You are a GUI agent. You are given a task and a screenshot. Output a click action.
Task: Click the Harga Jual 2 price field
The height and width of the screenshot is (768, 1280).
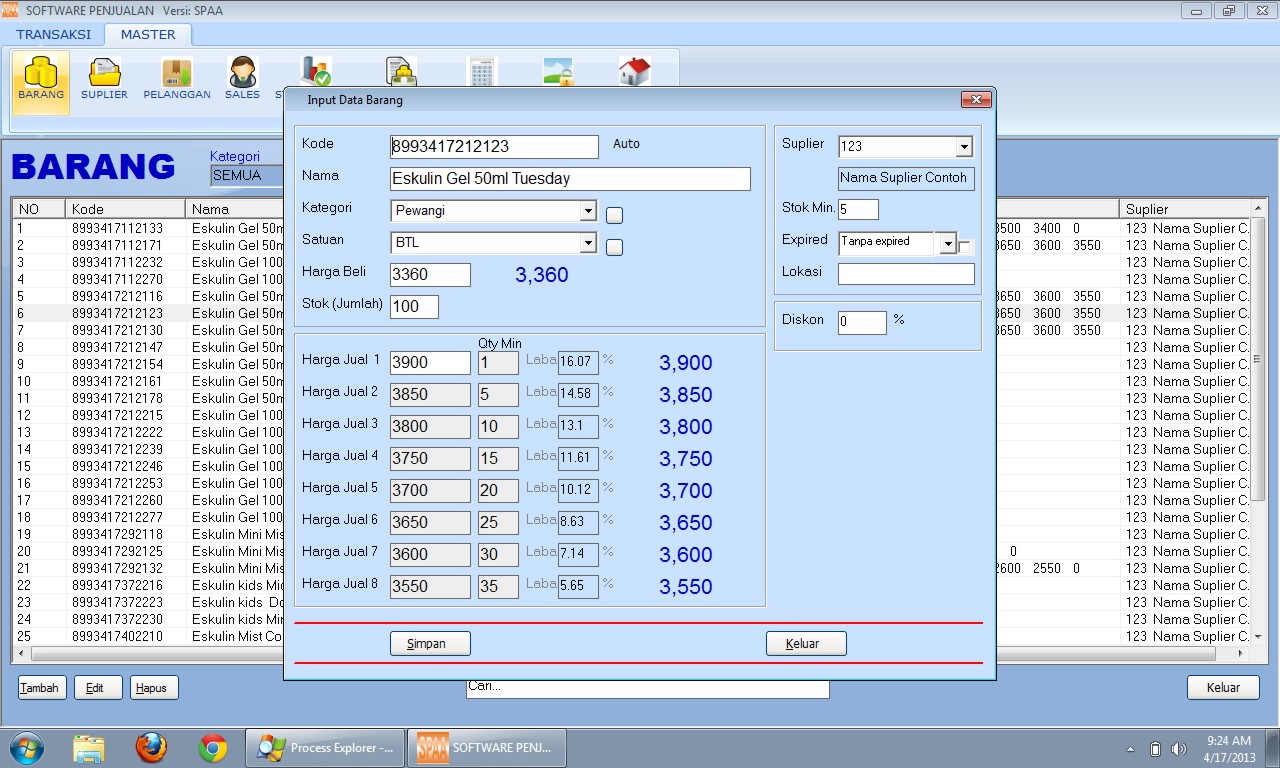coord(430,395)
